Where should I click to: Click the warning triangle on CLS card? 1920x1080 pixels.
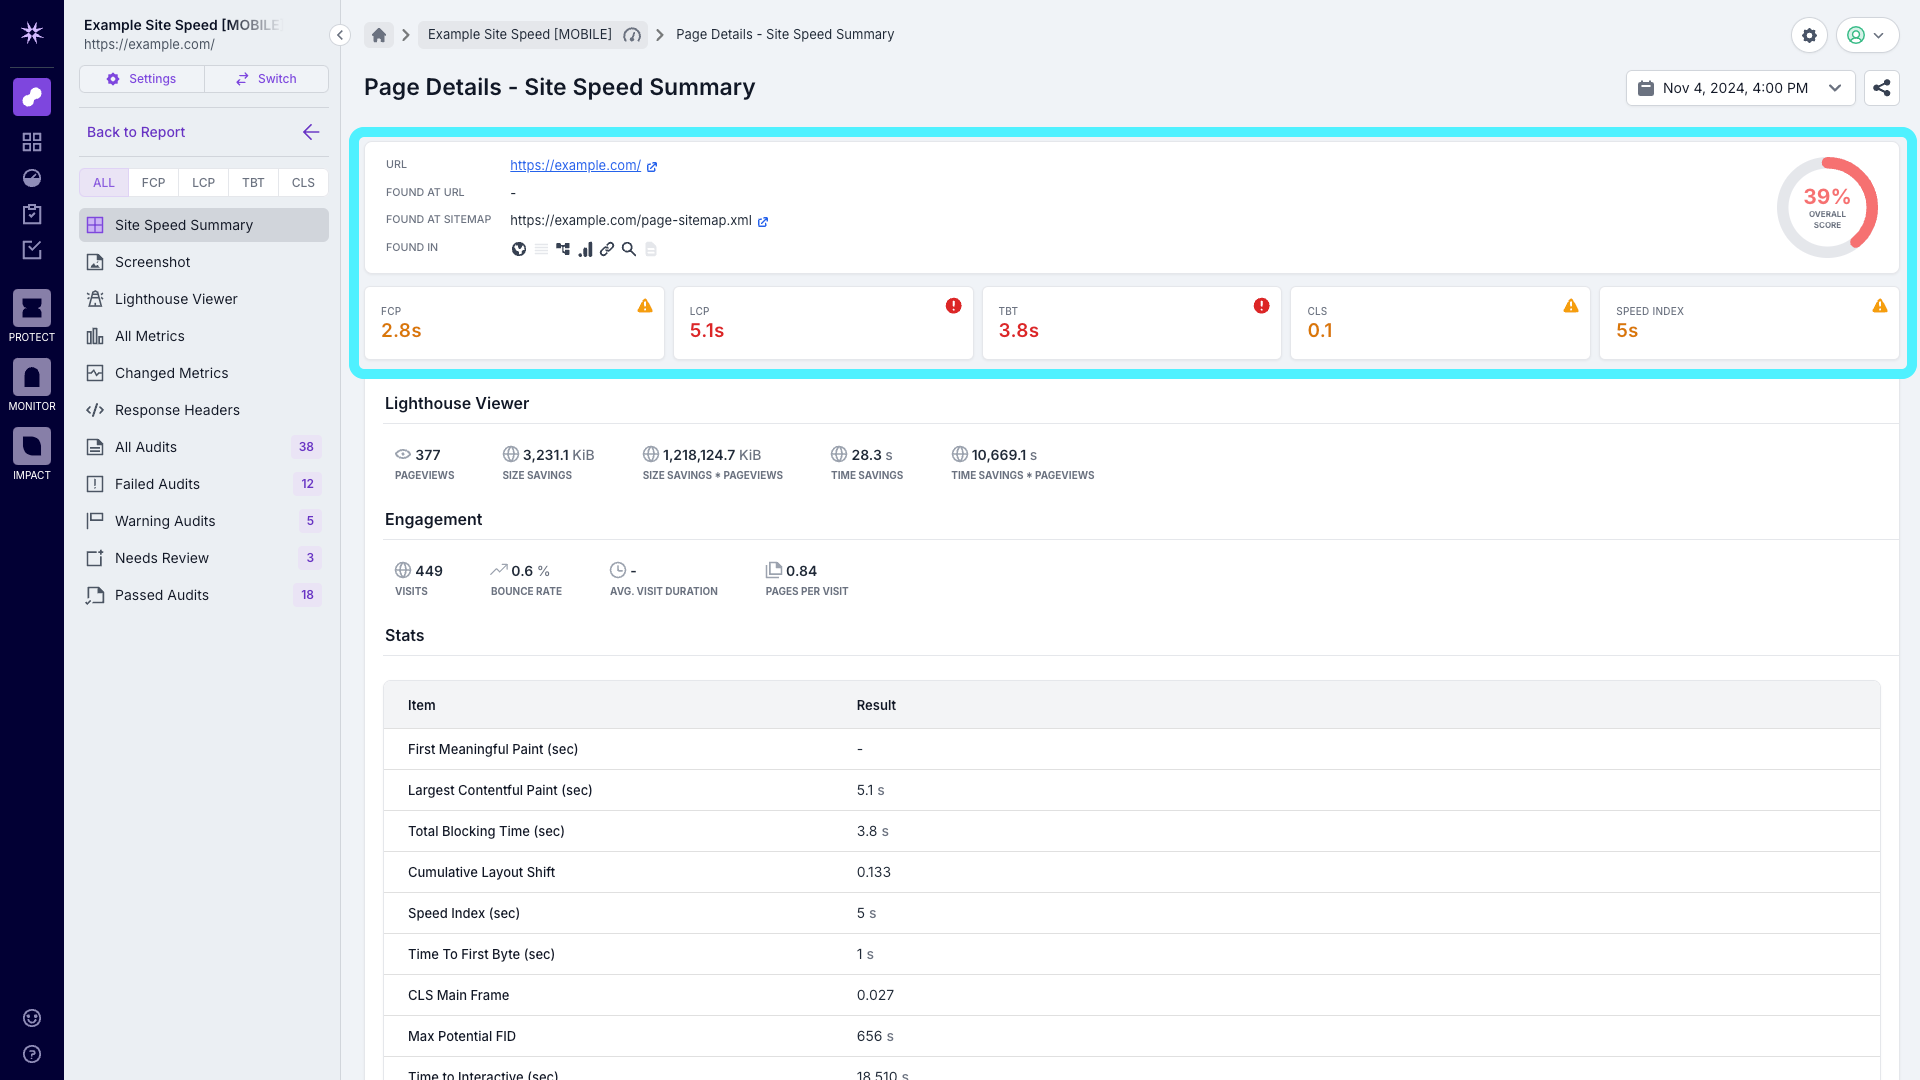click(x=1571, y=306)
